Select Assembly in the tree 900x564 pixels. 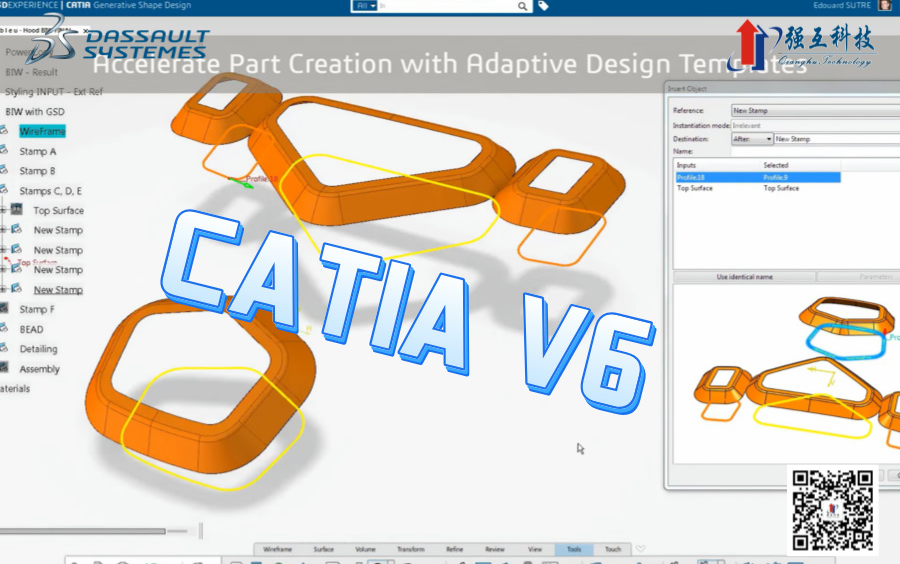point(40,369)
